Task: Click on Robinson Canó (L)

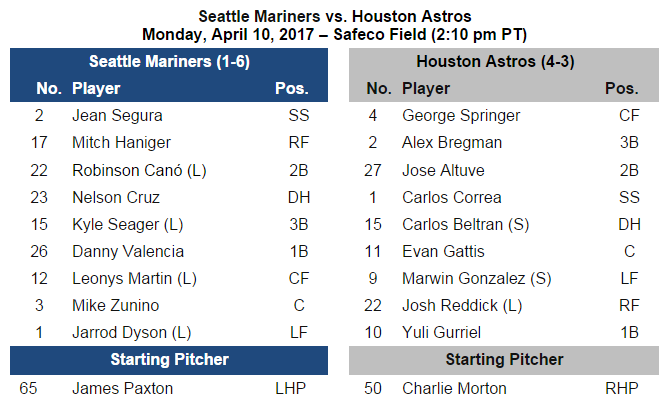Action: pyautogui.click(x=139, y=170)
